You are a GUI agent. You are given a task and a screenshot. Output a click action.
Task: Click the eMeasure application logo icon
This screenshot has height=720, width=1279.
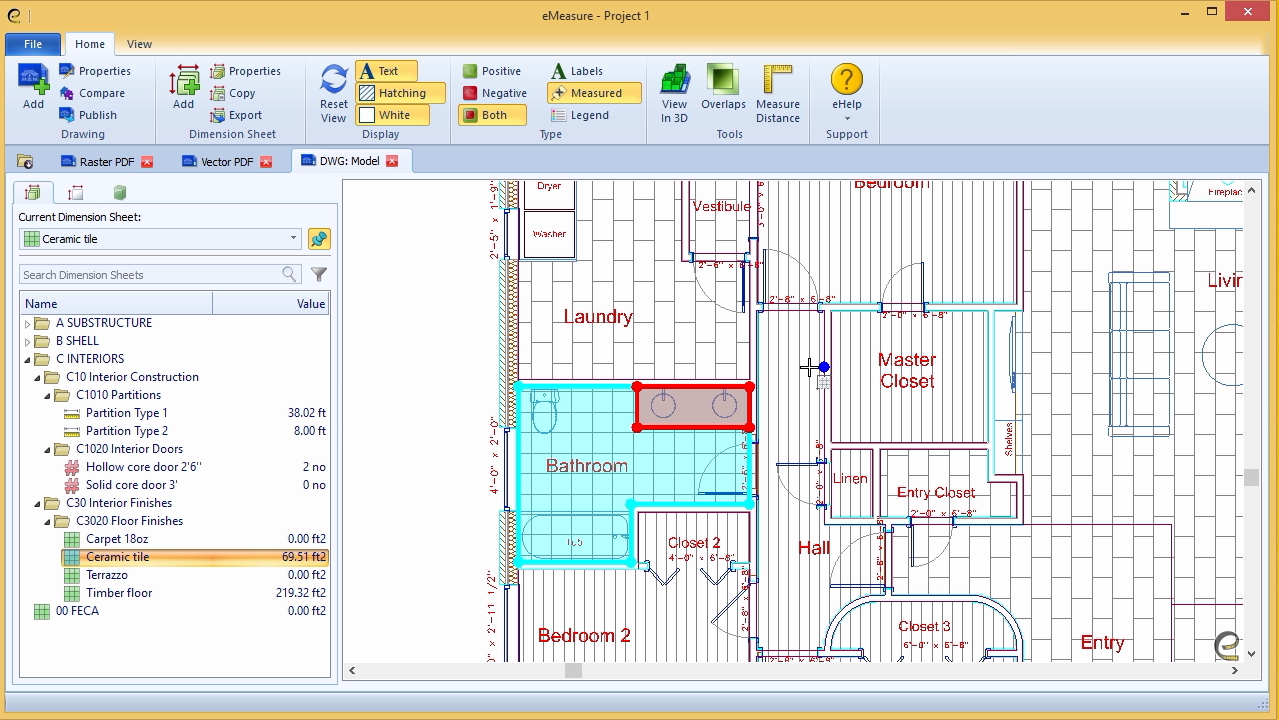(14, 14)
